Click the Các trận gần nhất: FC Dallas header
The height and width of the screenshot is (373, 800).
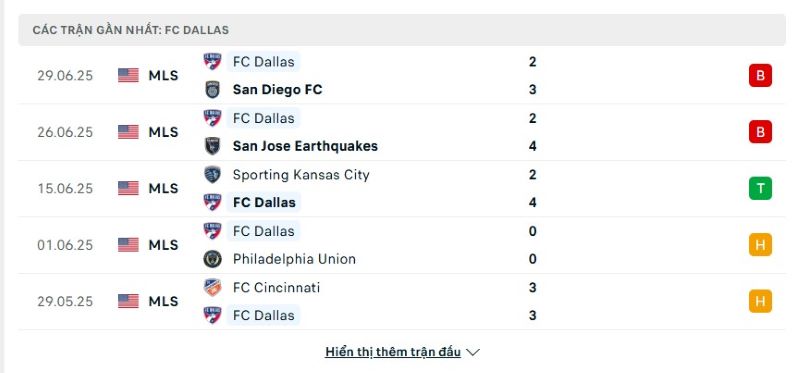131,30
